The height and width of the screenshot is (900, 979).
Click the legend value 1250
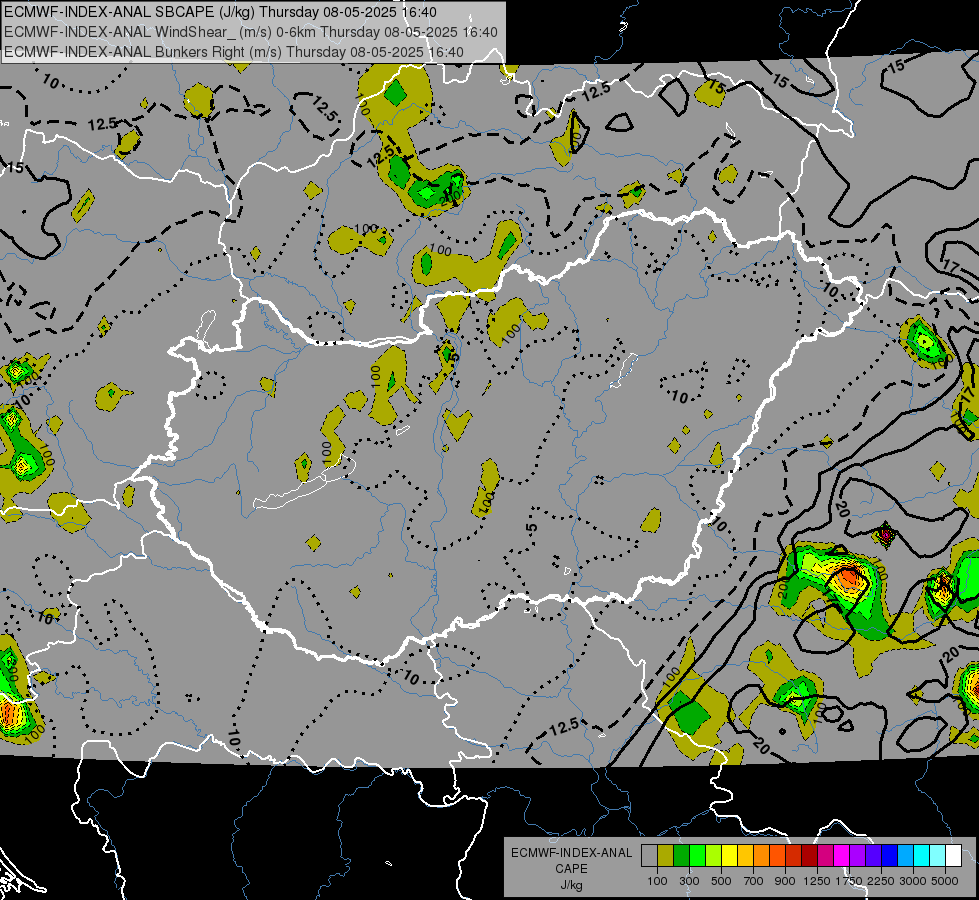(x=817, y=881)
